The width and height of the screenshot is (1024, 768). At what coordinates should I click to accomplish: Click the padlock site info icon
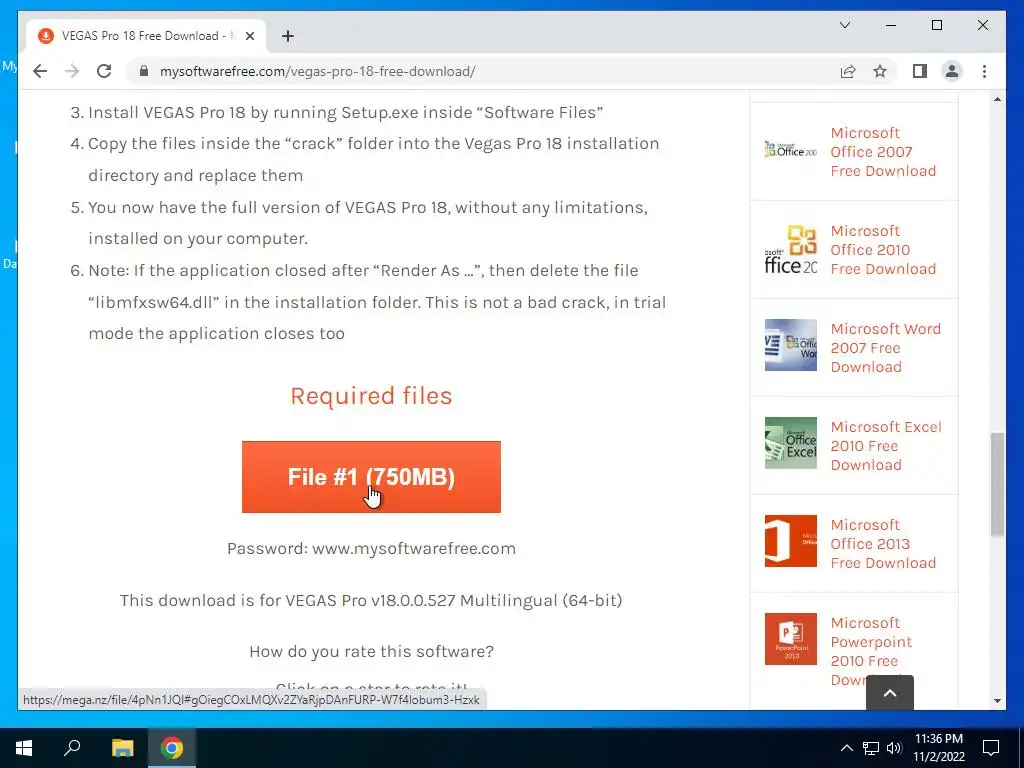[x=144, y=71]
